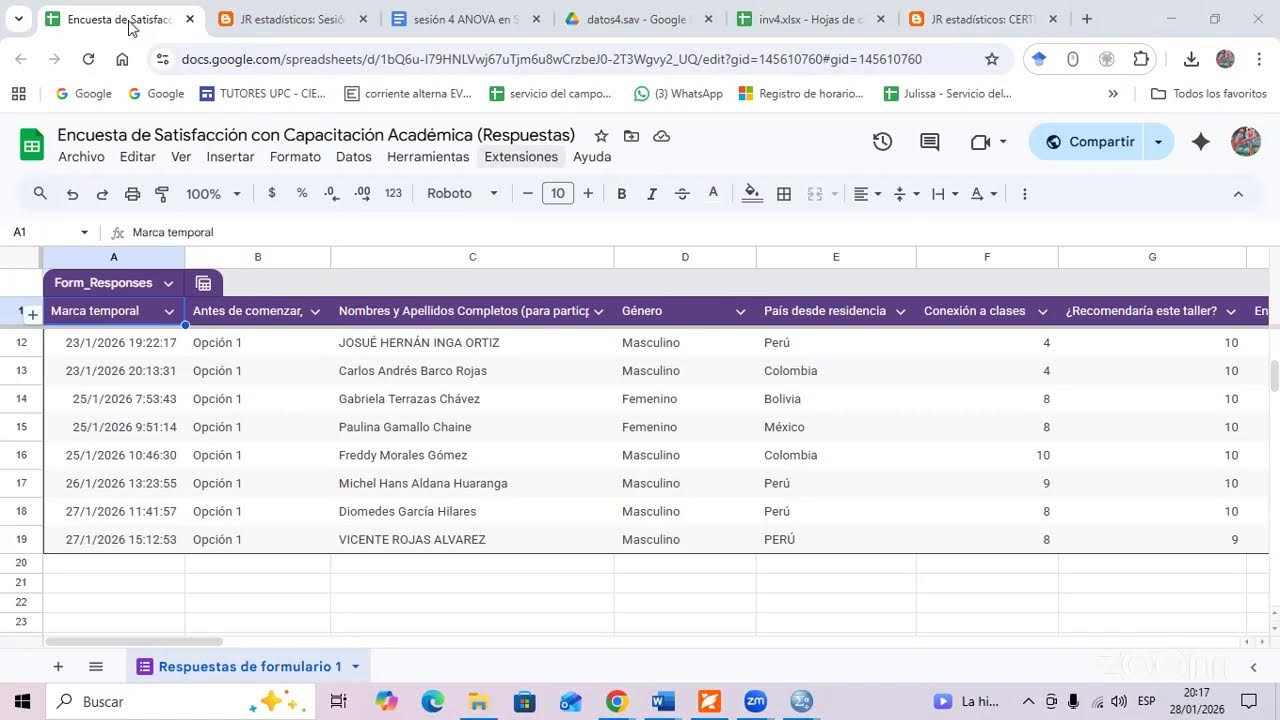The image size is (1280, 720).
Task: Toggle bold formatting
Action: pyautogui.click(x=622, y=194)
